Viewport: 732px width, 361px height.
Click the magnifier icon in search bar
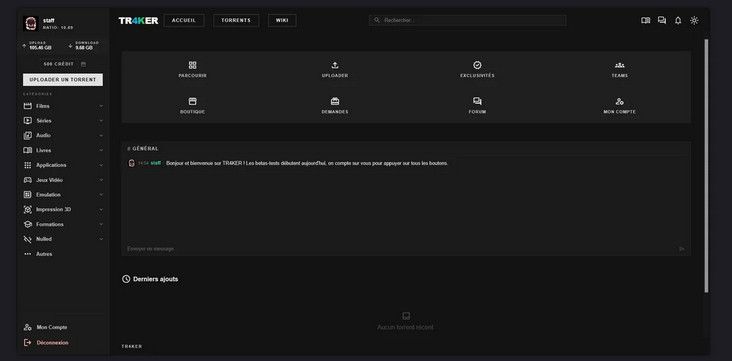377,21
